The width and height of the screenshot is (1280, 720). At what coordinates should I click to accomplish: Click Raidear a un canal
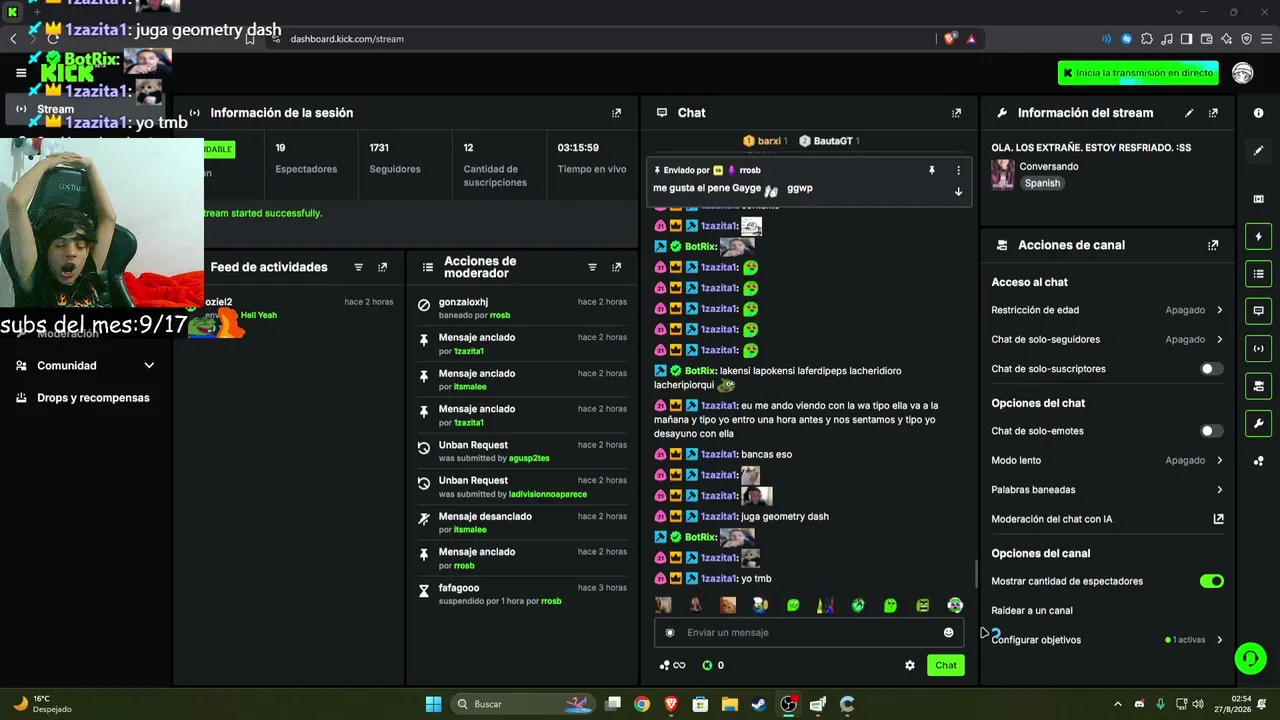point(1032,611)
